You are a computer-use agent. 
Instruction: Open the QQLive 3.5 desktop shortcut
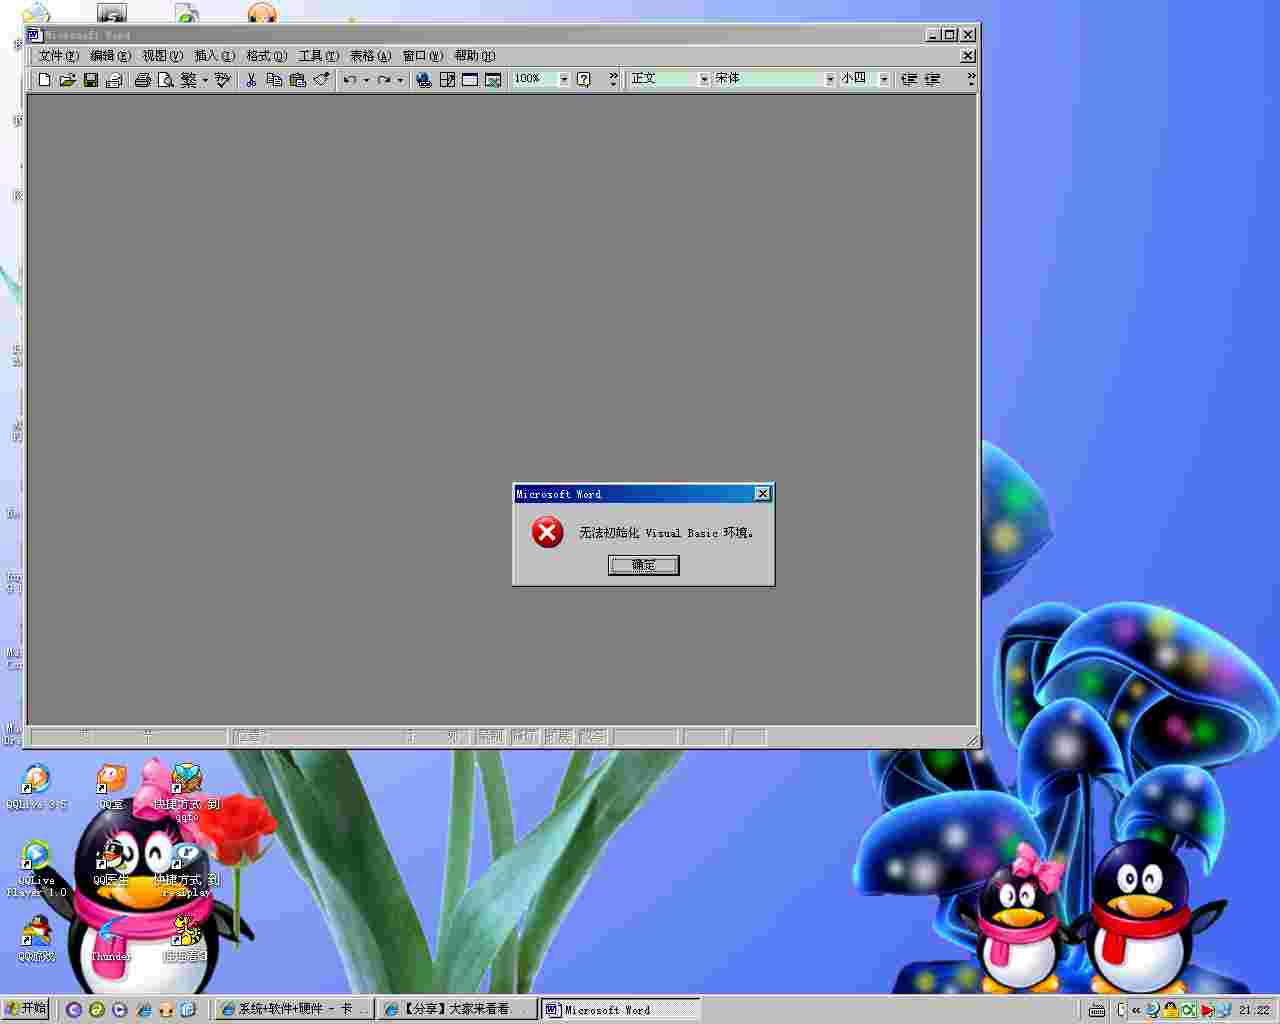pos(36,786)
